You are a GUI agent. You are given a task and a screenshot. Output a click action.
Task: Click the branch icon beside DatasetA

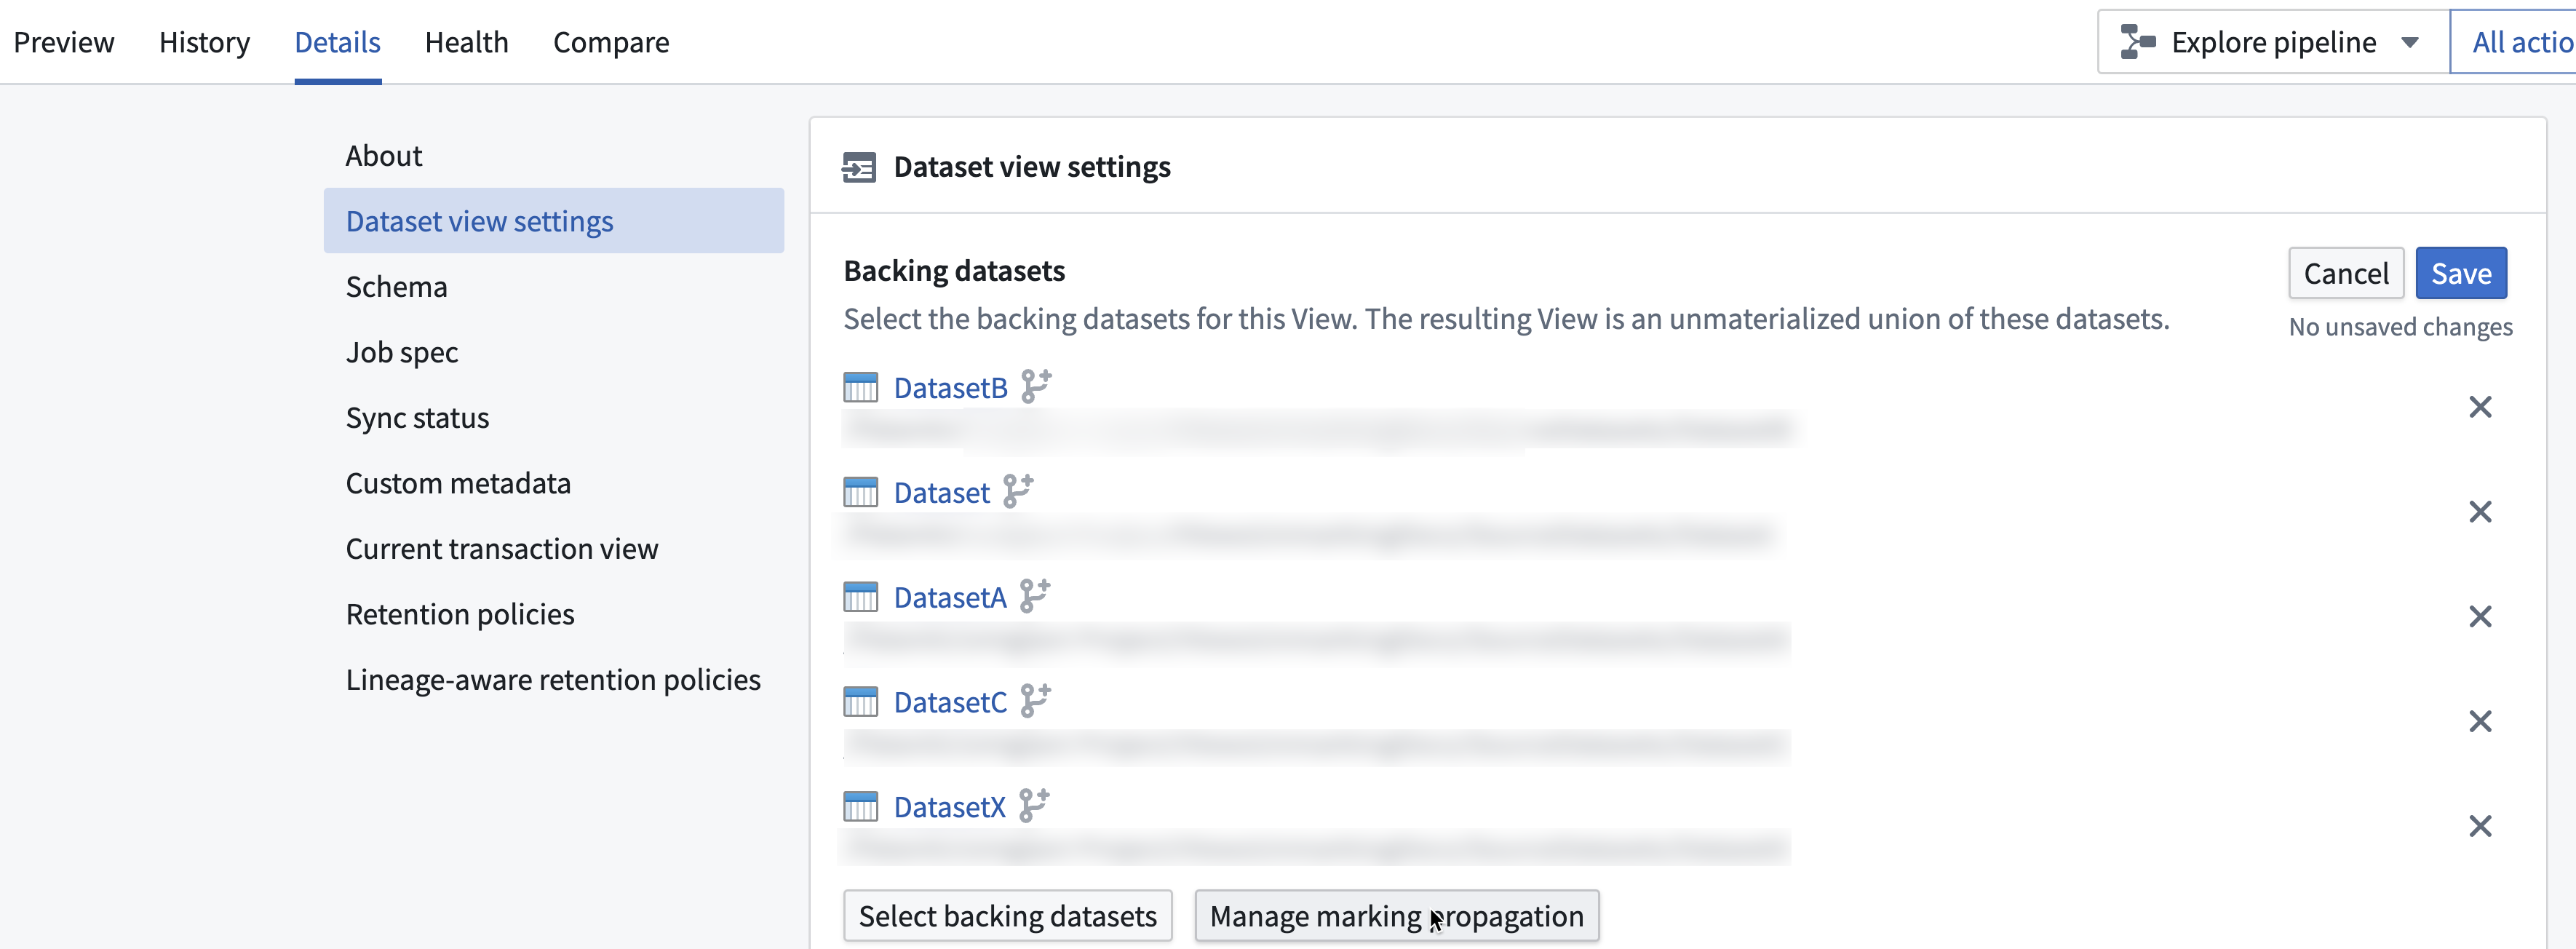tap(1035, 596)
